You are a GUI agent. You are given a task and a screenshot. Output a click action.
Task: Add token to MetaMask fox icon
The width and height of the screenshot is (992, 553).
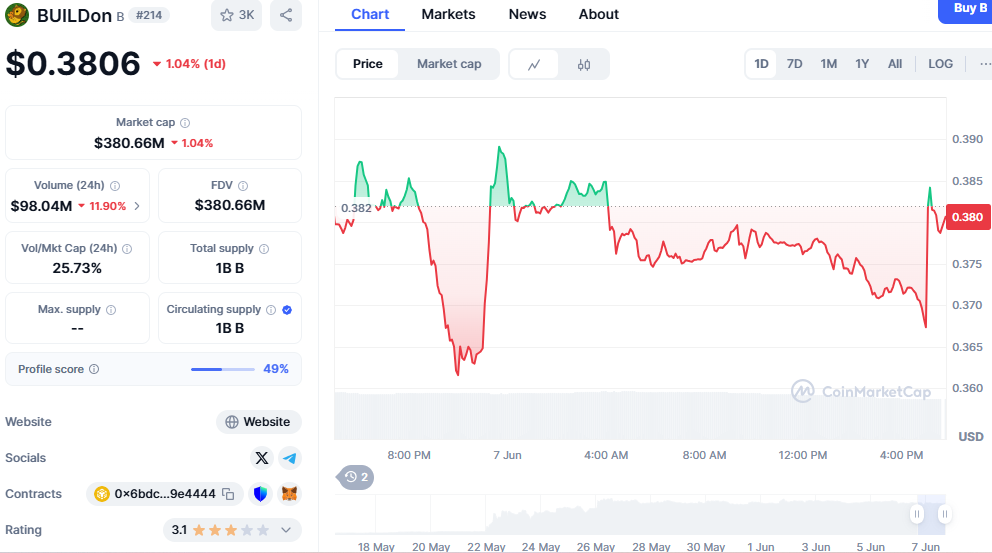pos(290,494)
